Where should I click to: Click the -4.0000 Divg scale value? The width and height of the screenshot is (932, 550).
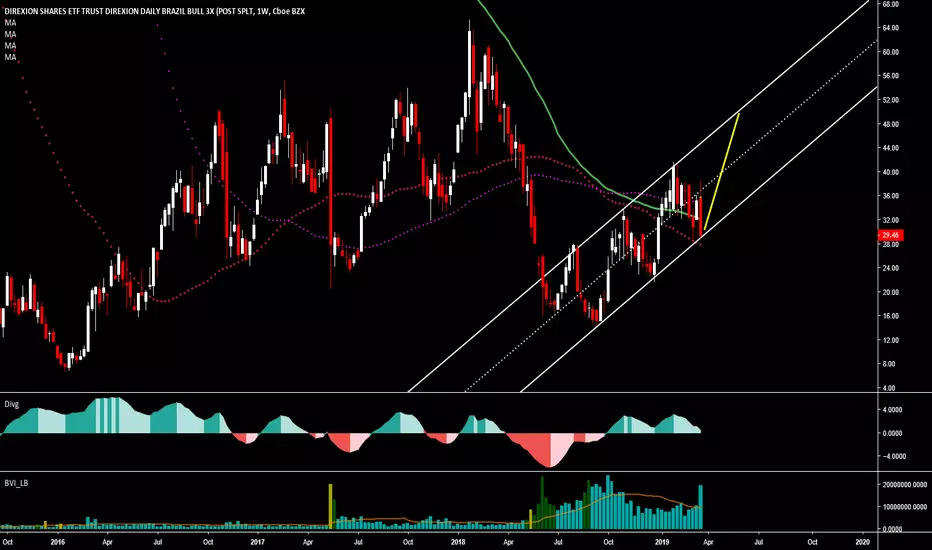tap(892, 457)
